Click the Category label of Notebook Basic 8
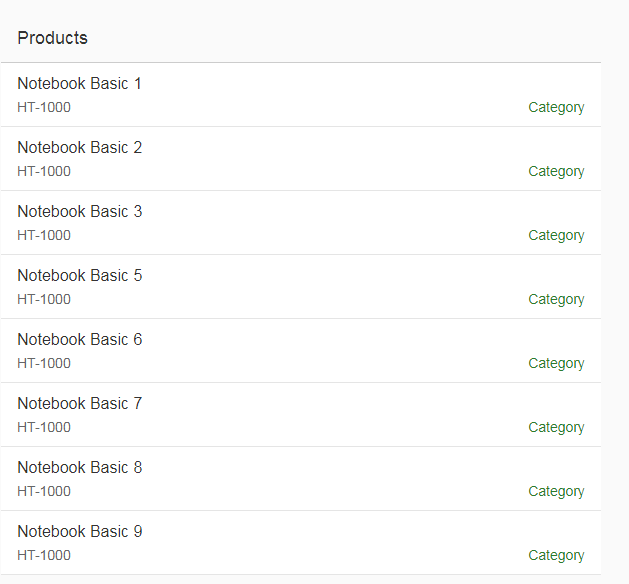629x584 pixels. [556, 492]
